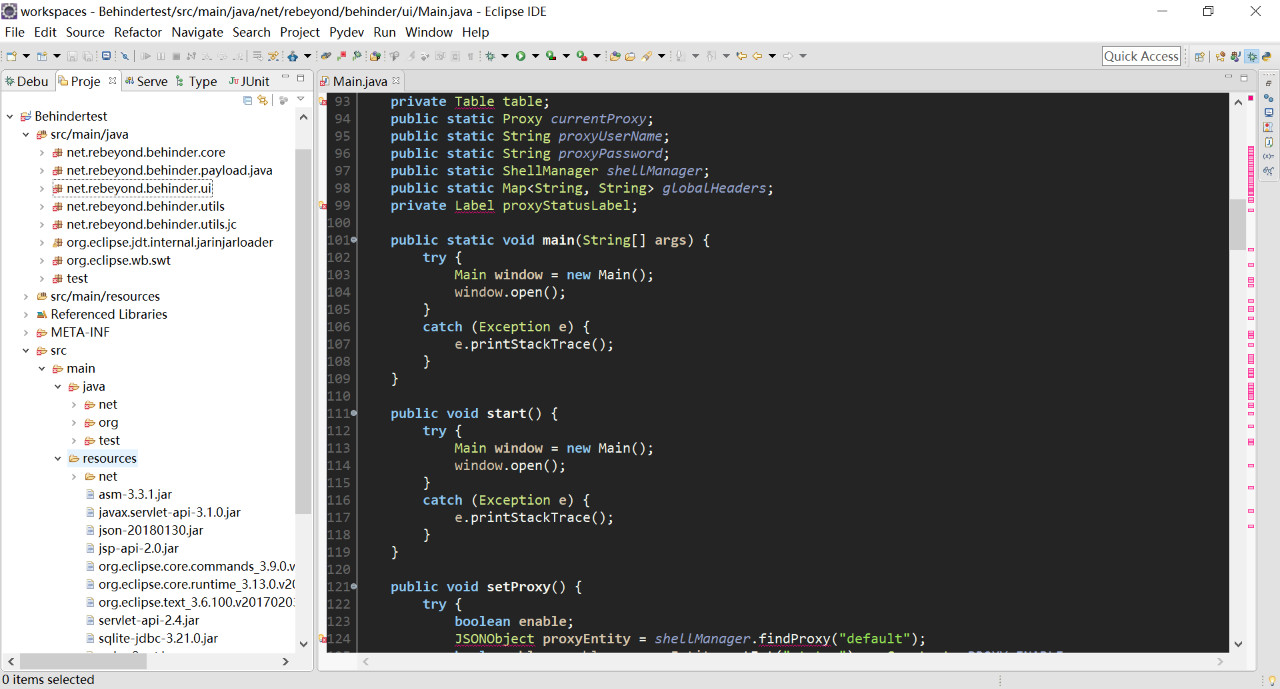
Task: Click the Open Perspective icon
Action: click(x=1199, y=56)
